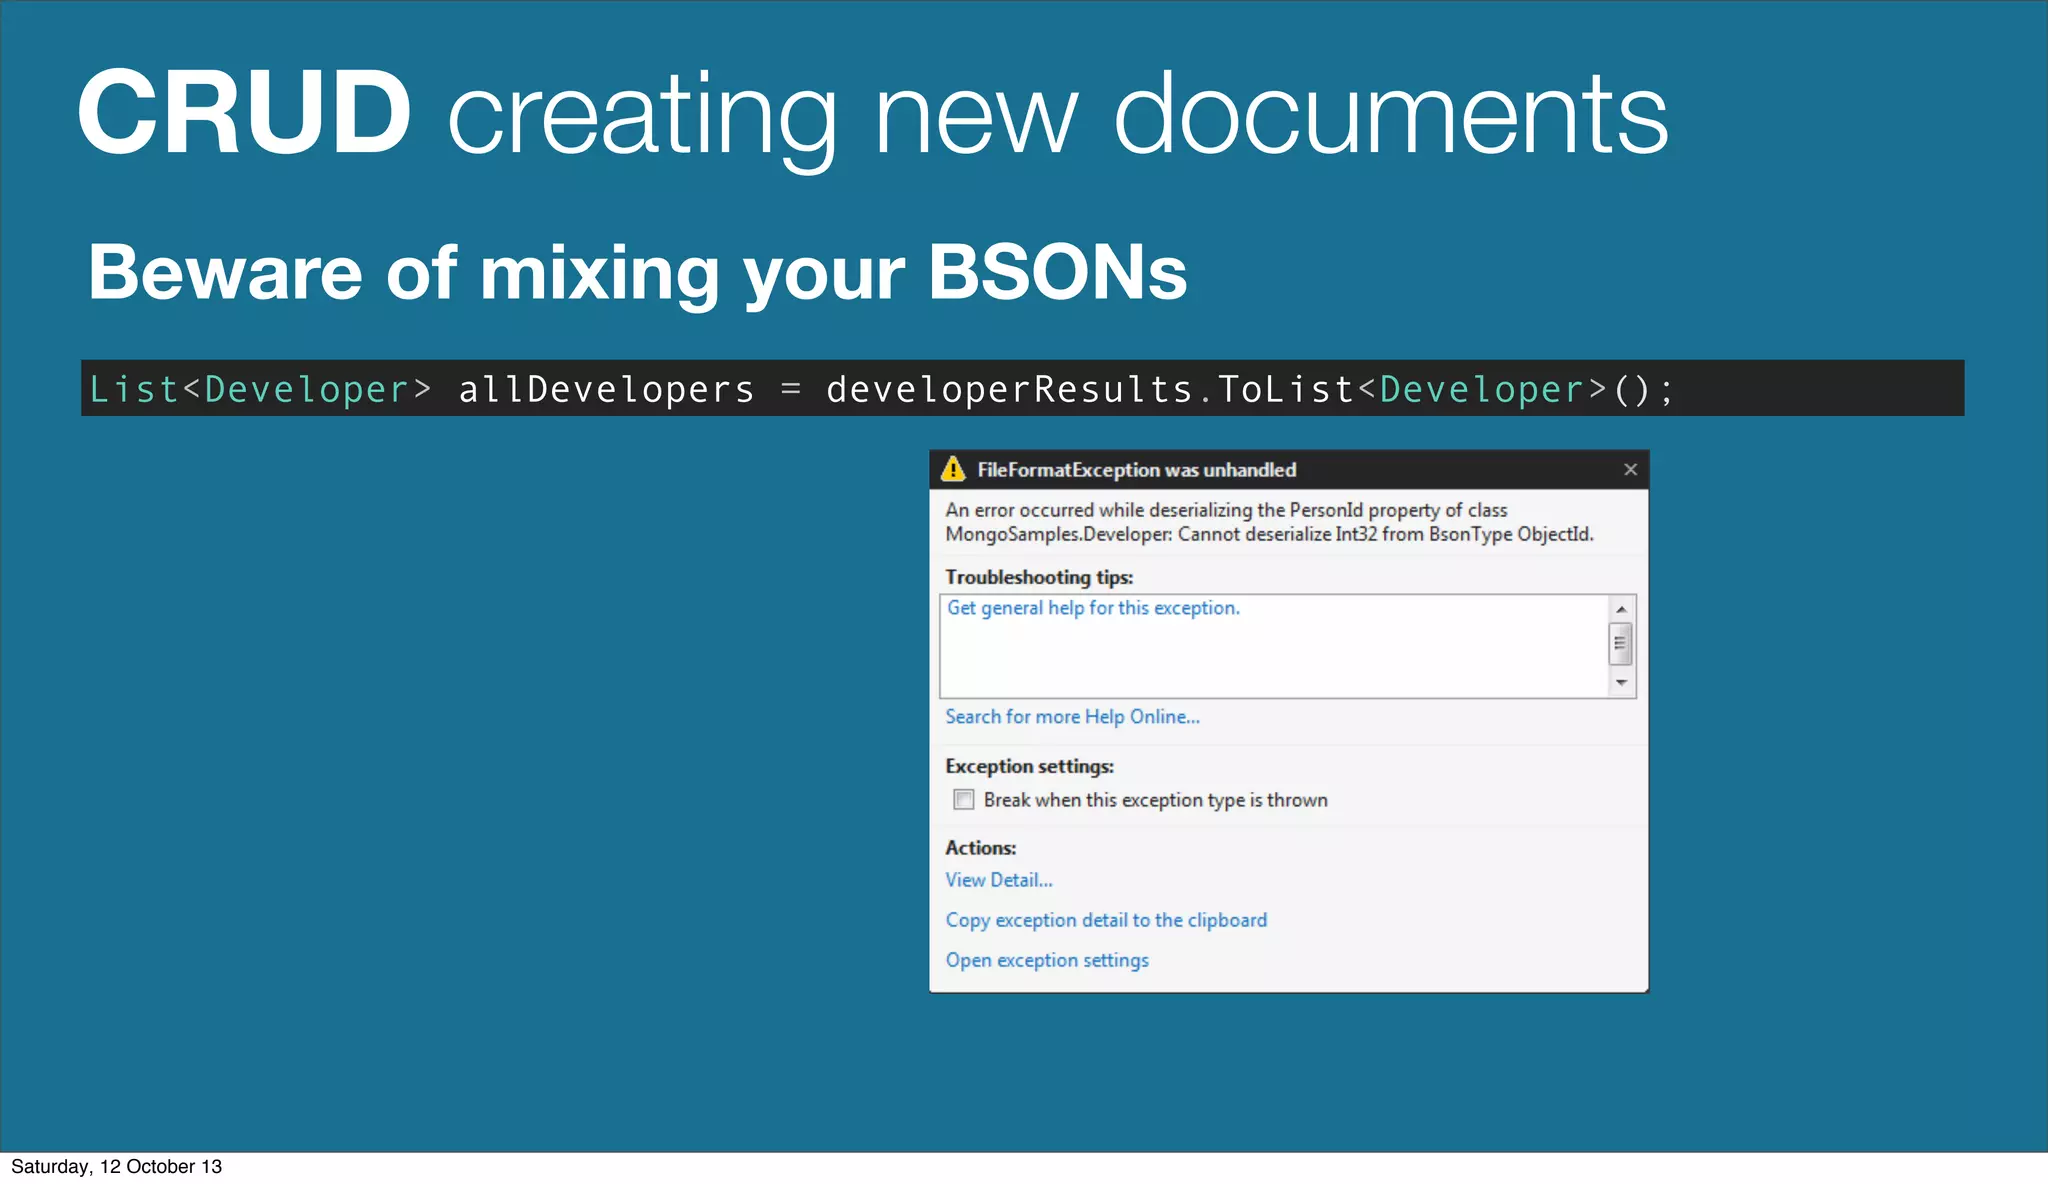2048x1184 pixels.
Task: Click the FileFormatException was unhandled title
Action: (1136, 470)
